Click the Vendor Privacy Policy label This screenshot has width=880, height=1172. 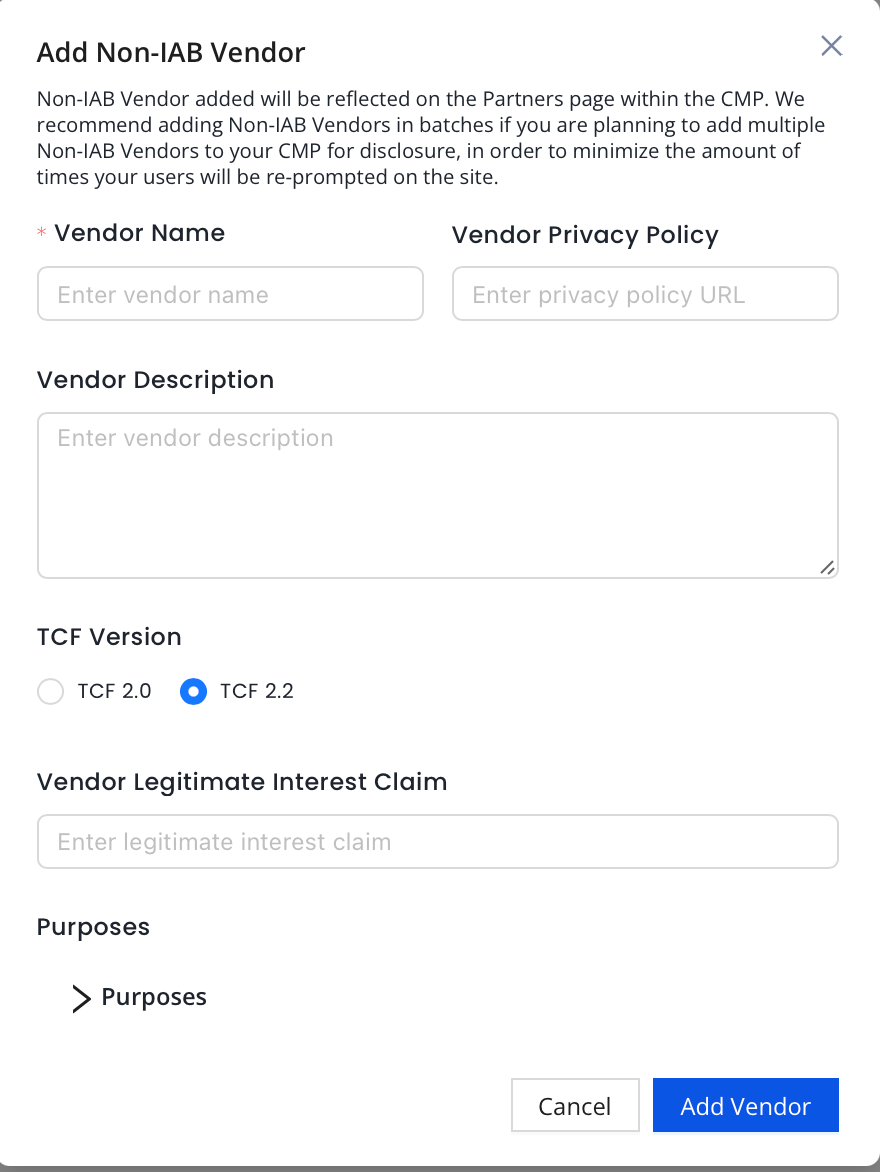585,235
